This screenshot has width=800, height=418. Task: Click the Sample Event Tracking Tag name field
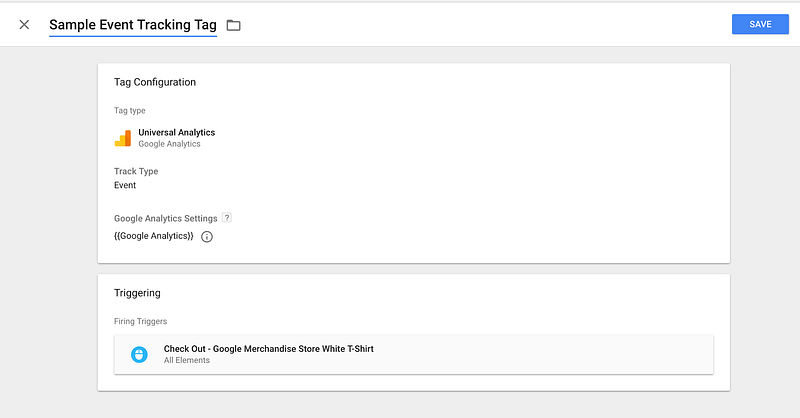click(133, 24)
